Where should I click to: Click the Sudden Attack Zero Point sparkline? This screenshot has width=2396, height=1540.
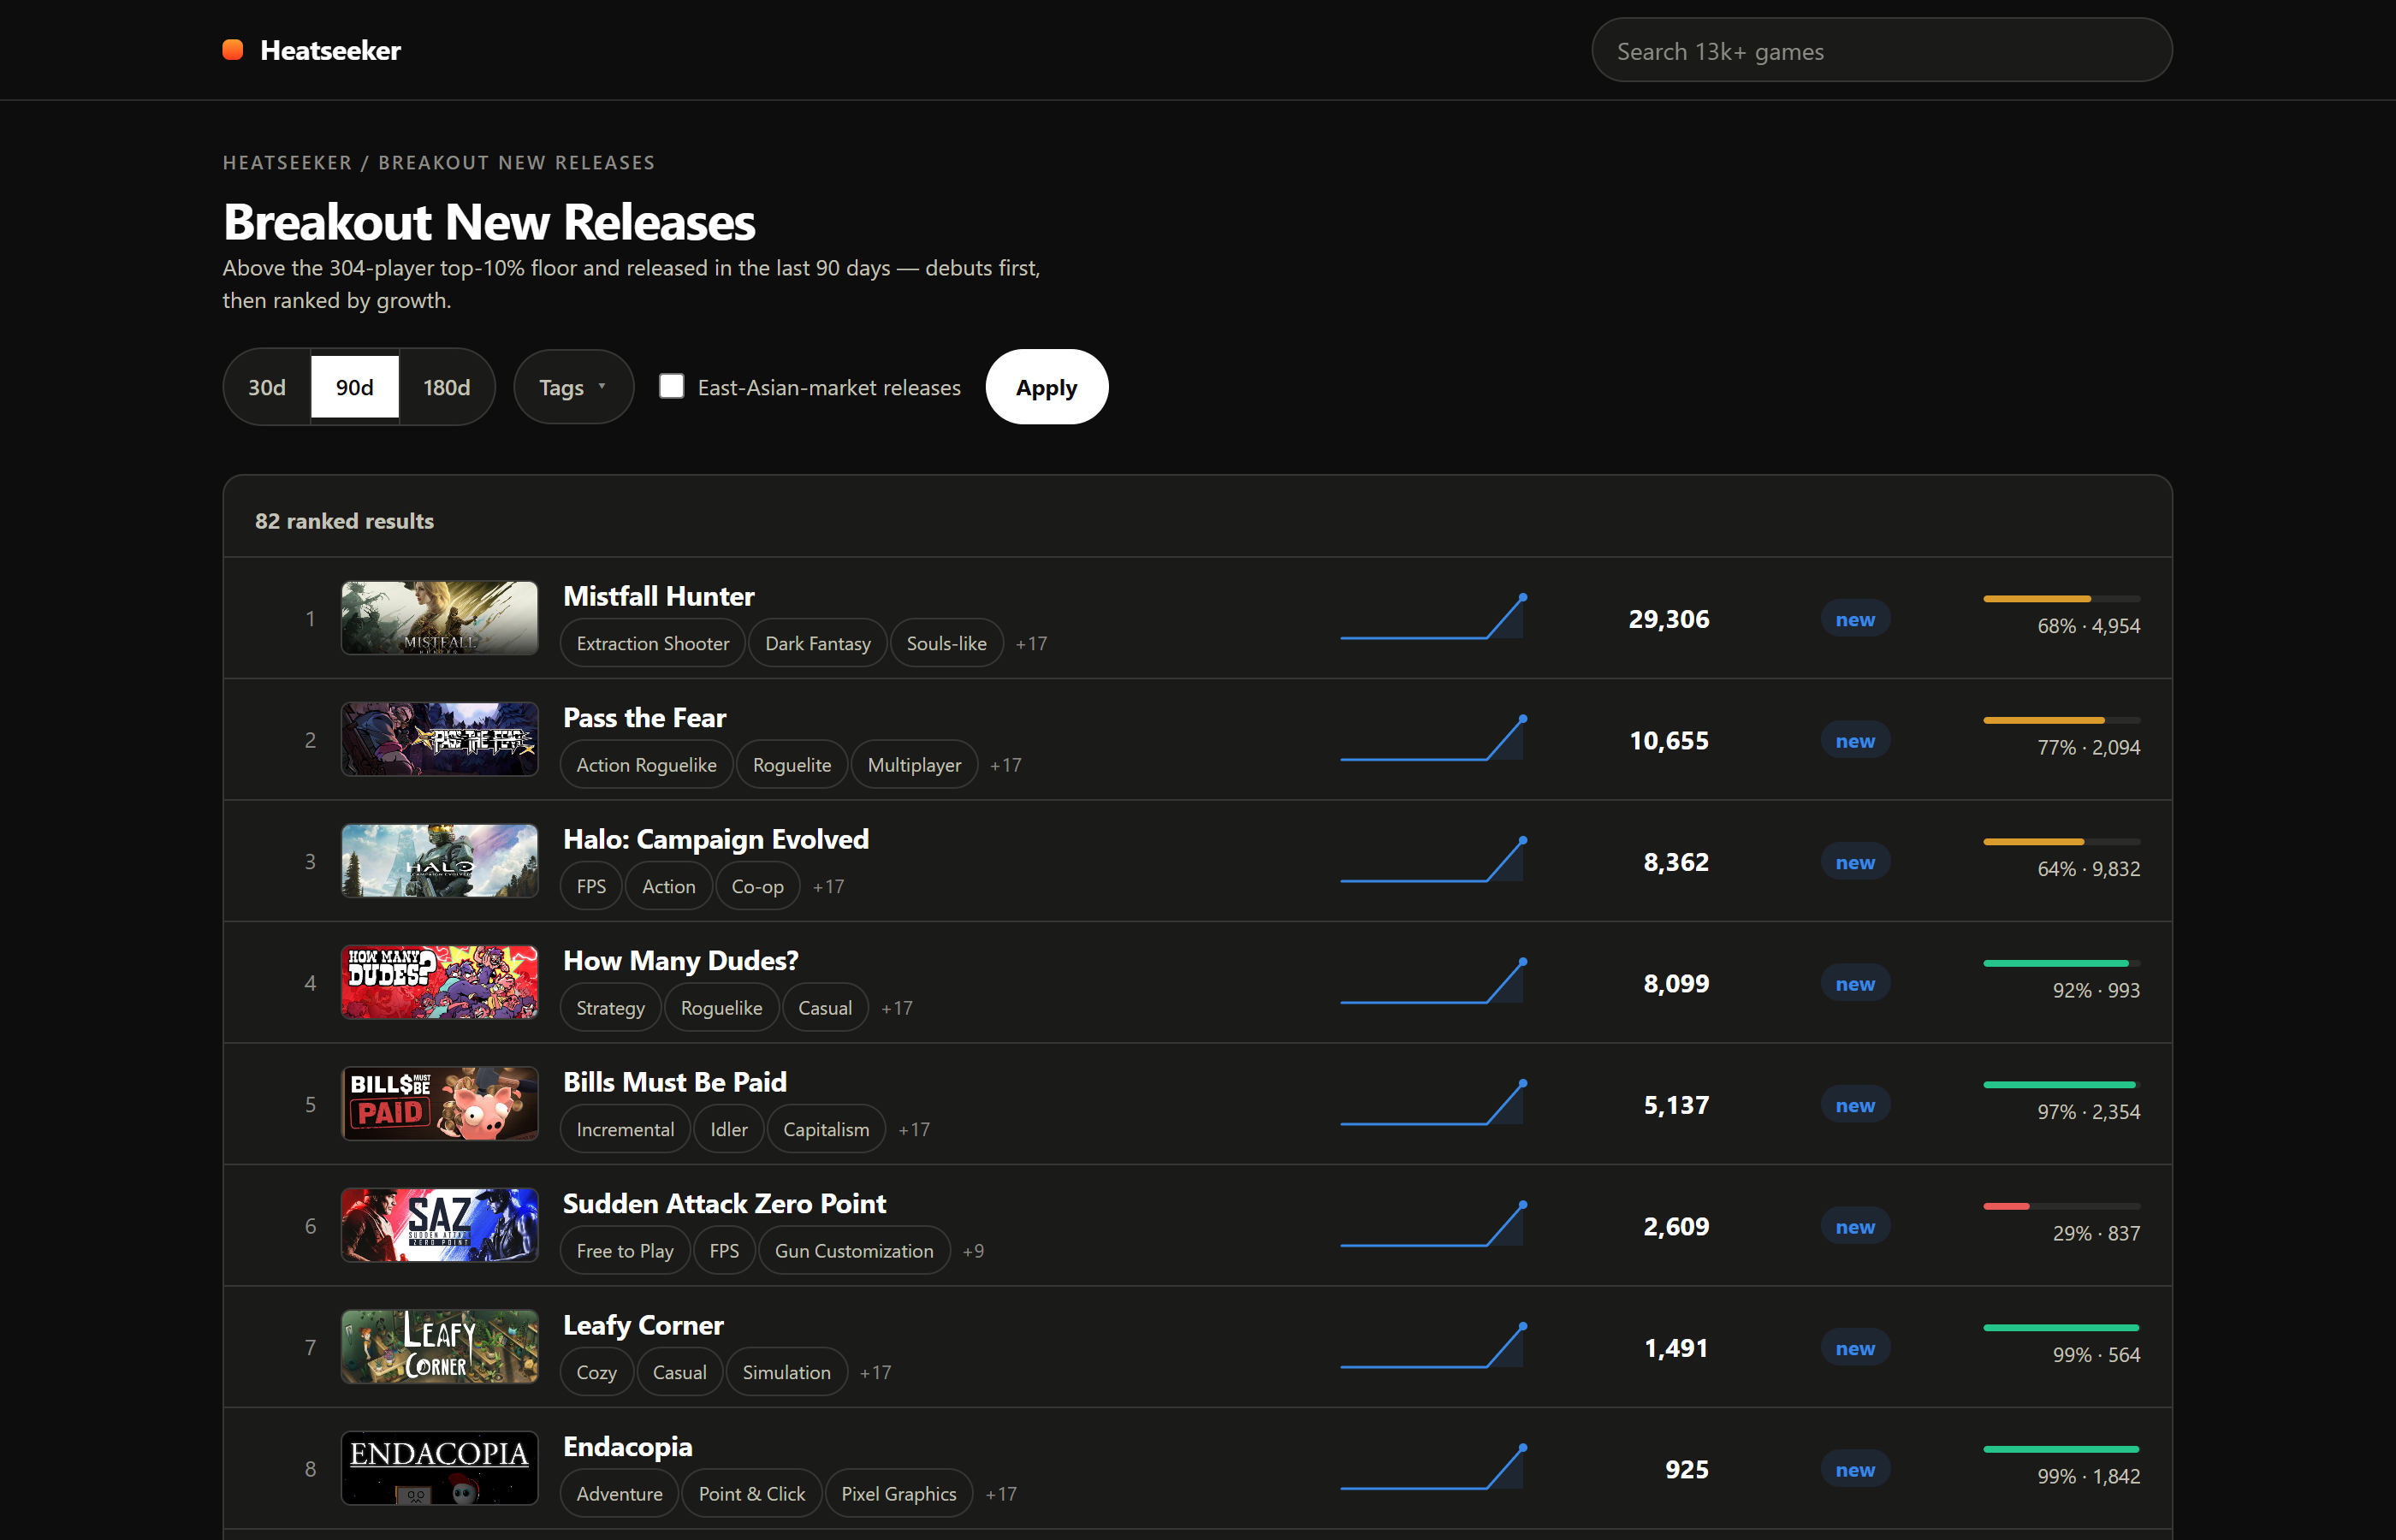(1433, 1224)
